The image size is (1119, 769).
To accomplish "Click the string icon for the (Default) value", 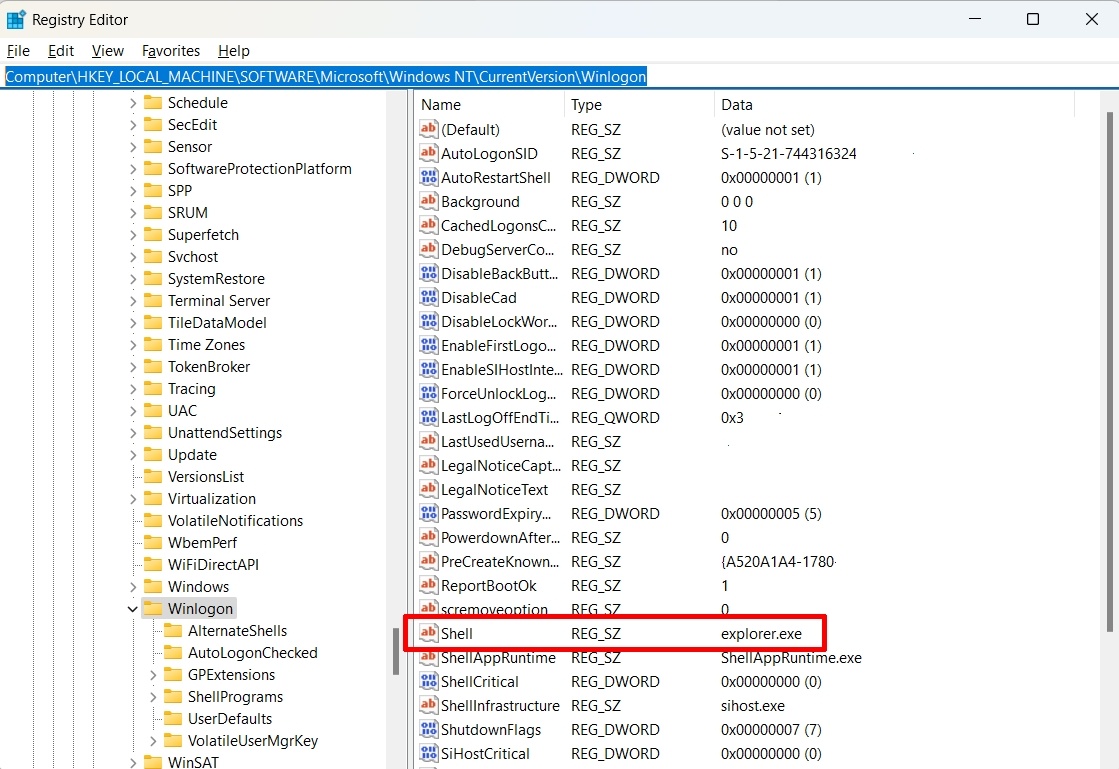I will click(428, 129).
